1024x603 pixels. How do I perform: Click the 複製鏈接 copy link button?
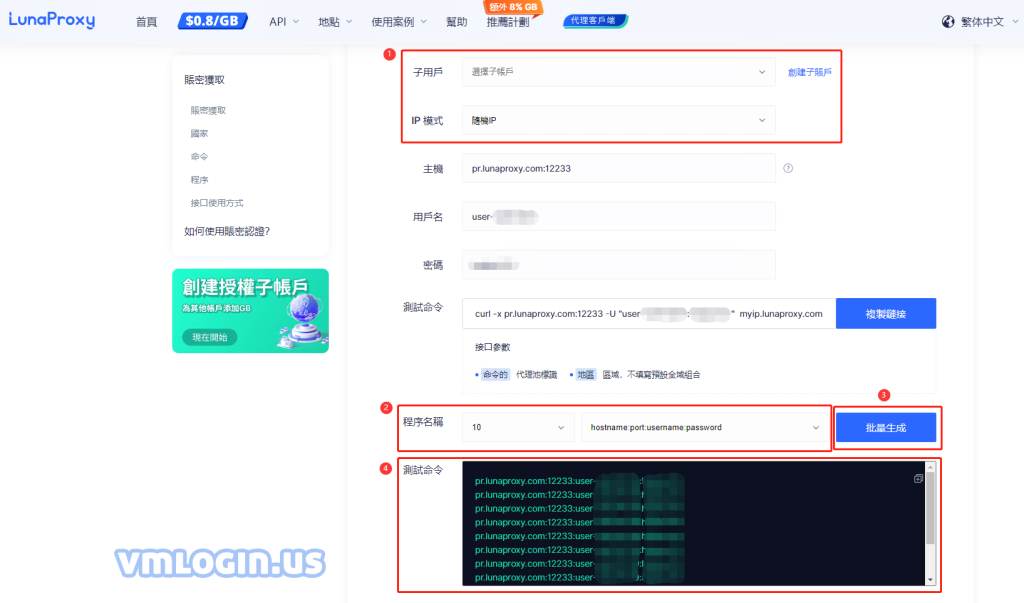pos(886,314)
